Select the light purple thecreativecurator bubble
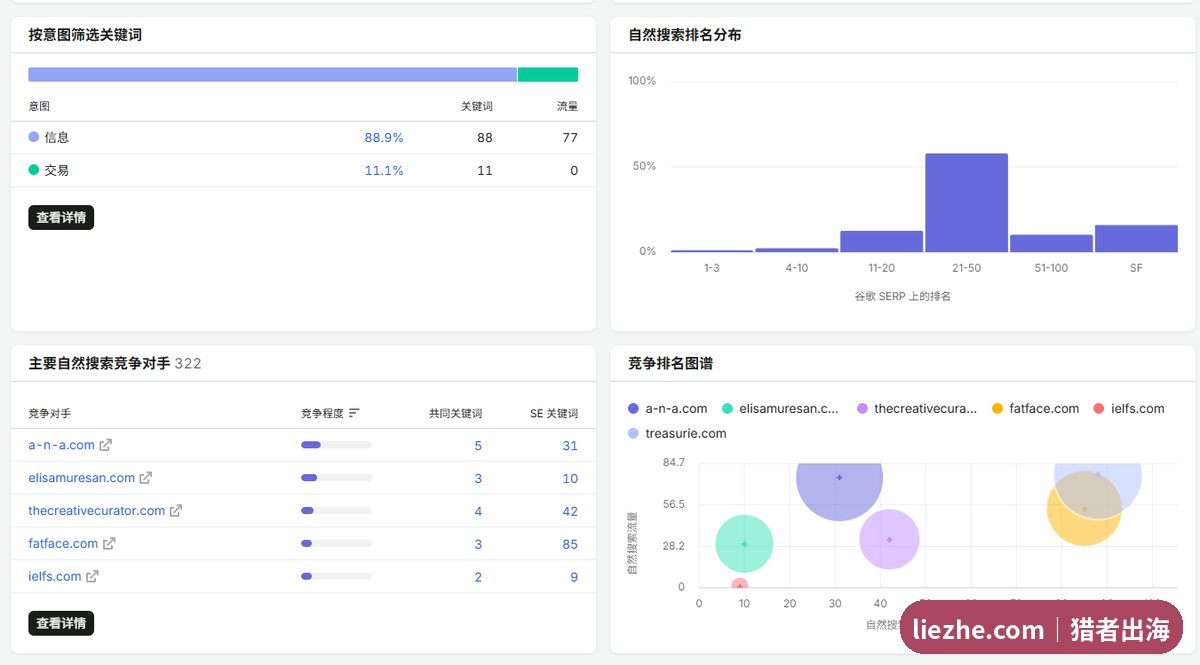The image size is (1200, 665). [889, 539]
